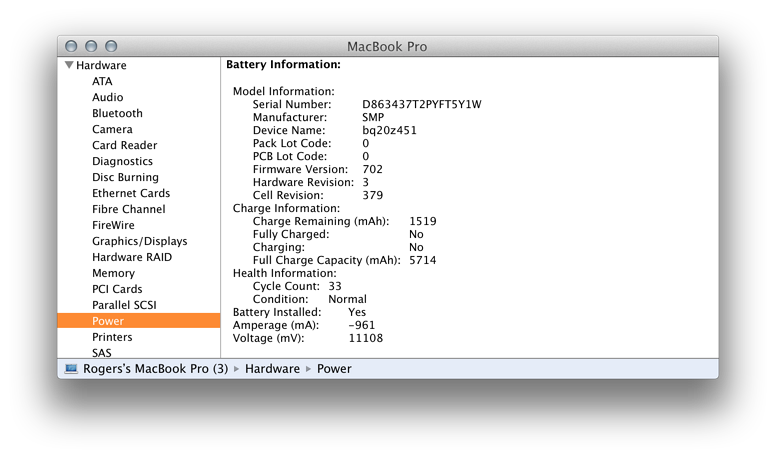Open Memory information

click(113, 273)
